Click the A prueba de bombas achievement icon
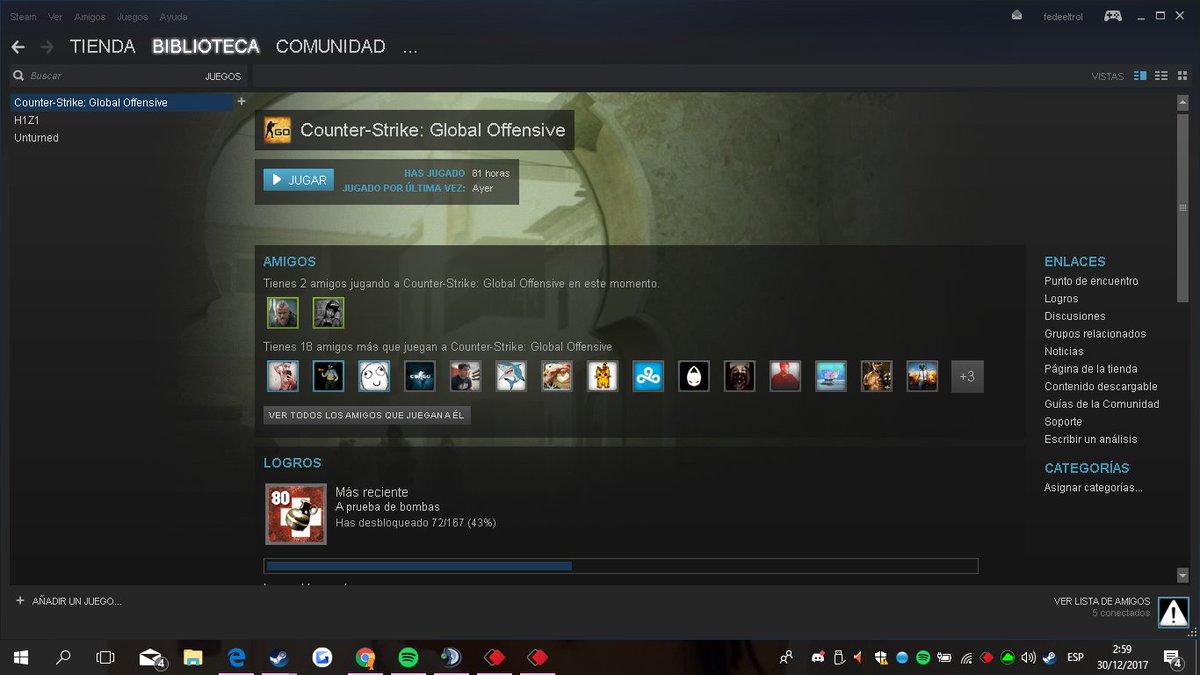Image resolution: width=1200 pixels, height=675 pixels. point(296,514)
